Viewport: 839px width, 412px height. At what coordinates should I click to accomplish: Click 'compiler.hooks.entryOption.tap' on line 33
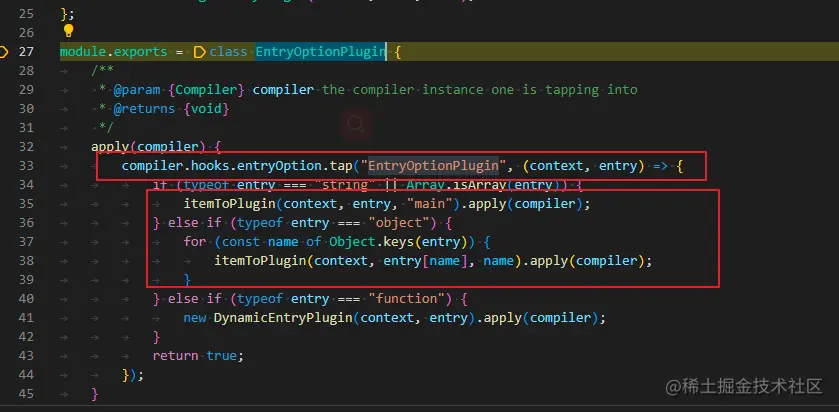coord(237,166)
